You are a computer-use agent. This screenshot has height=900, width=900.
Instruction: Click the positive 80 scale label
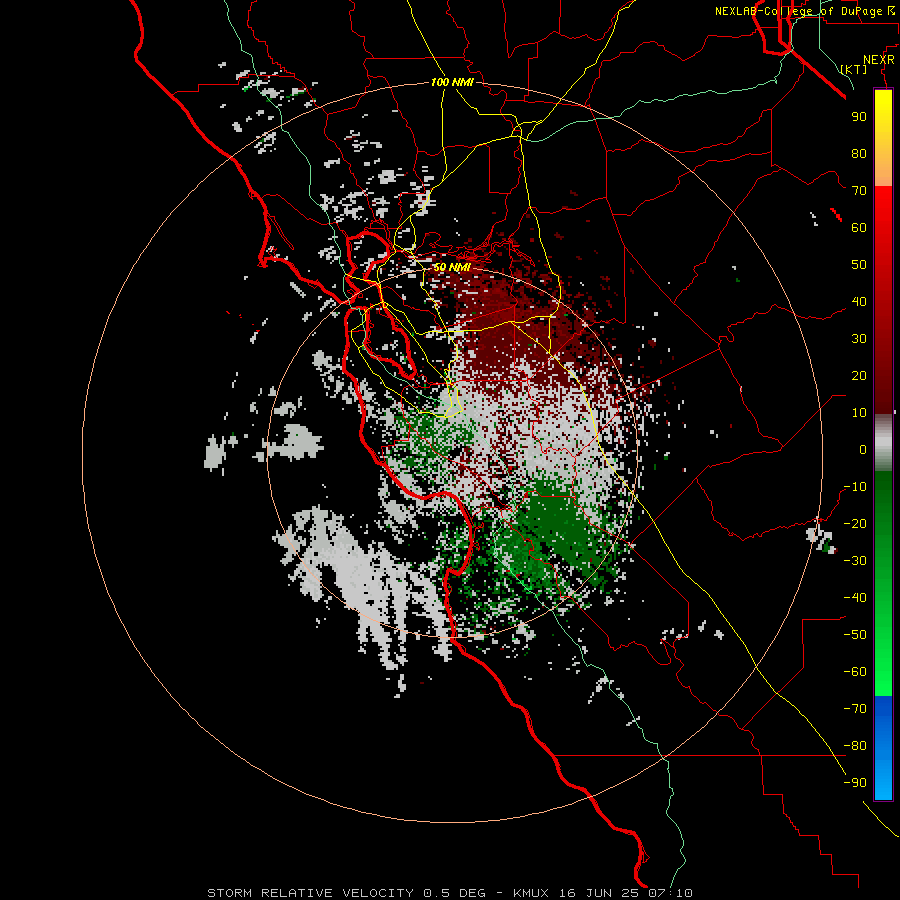859,153
